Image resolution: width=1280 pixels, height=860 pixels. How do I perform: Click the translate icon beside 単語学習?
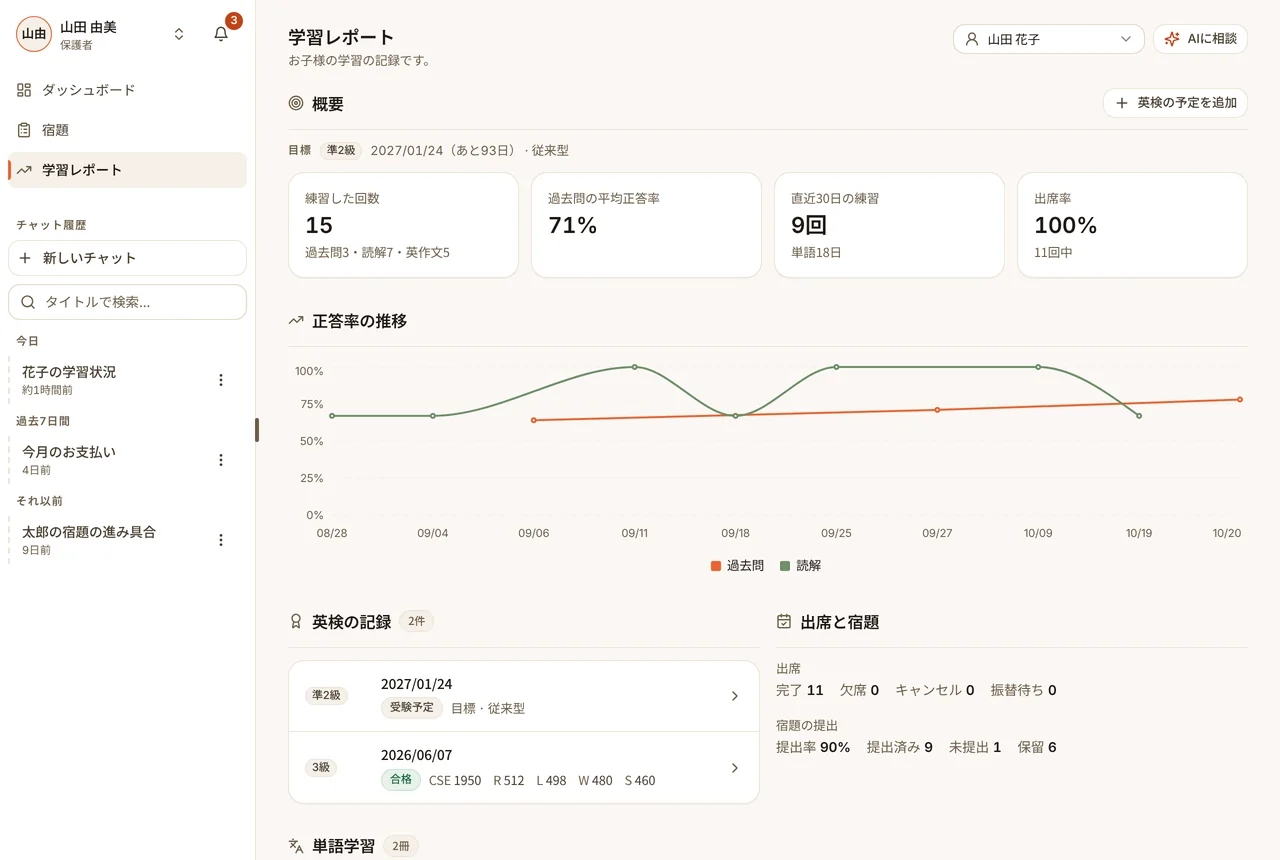click(296, 846)
